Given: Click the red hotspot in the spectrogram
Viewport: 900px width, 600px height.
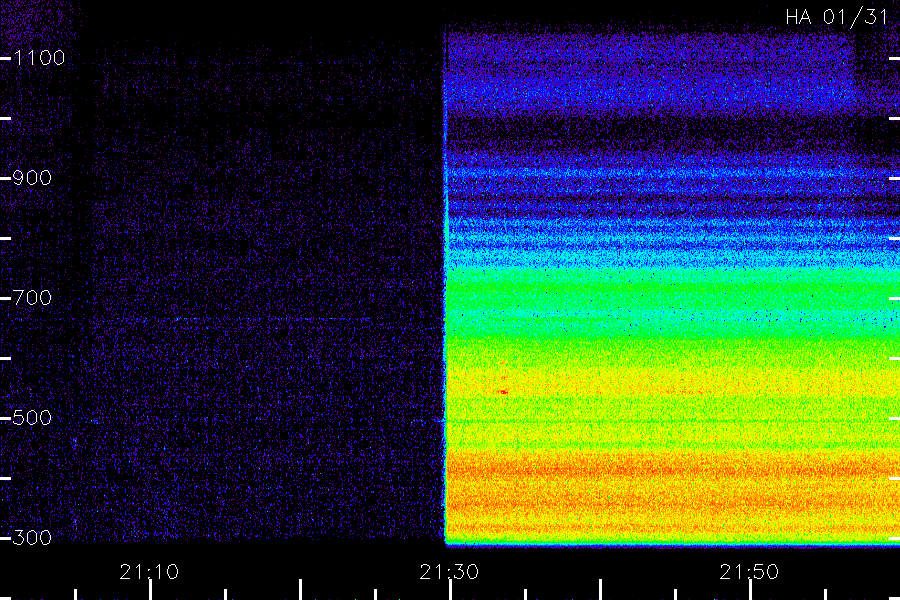Looking at the screenshot, I should [x=503, y=392].
